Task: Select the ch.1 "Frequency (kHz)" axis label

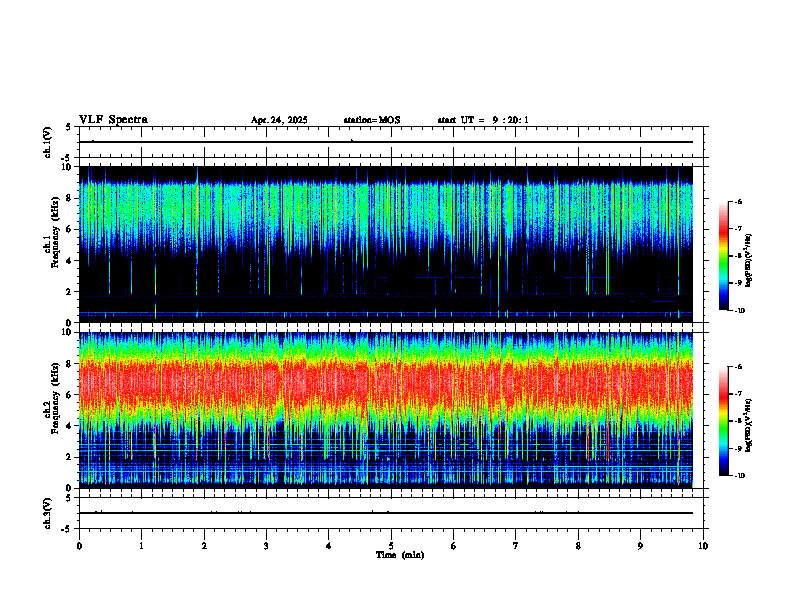Action: point(55,232)
